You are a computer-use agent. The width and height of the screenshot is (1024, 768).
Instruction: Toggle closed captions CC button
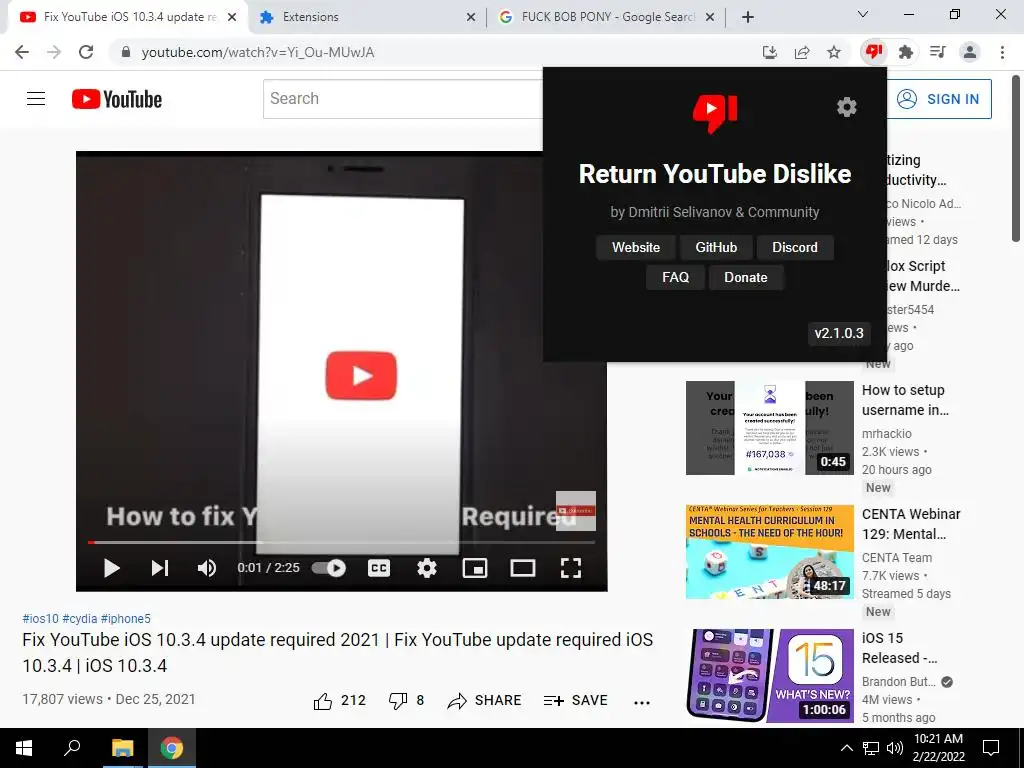(x=379, y=568)
